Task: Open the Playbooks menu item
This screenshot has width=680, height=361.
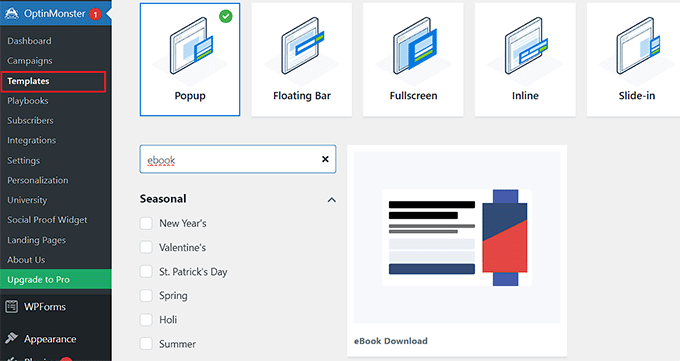Action: pos(28,101)
